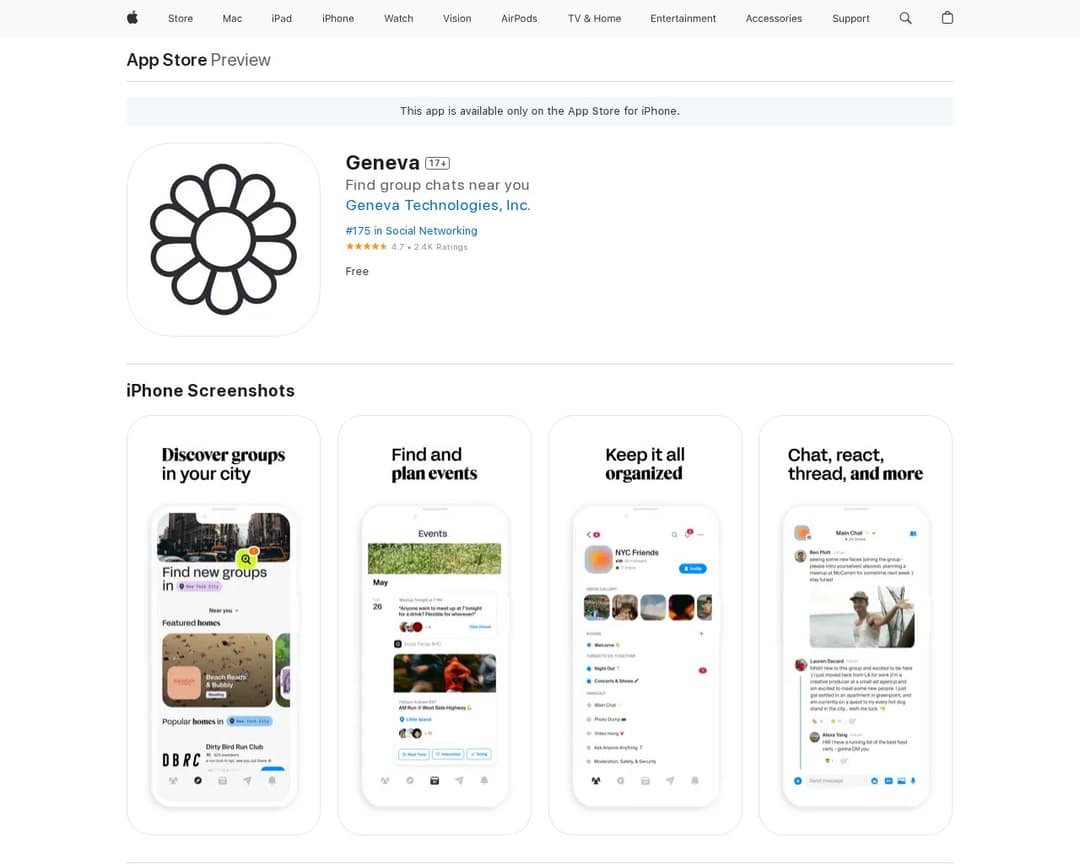Go to AirPods in the navigation bar

pos(519,19)
